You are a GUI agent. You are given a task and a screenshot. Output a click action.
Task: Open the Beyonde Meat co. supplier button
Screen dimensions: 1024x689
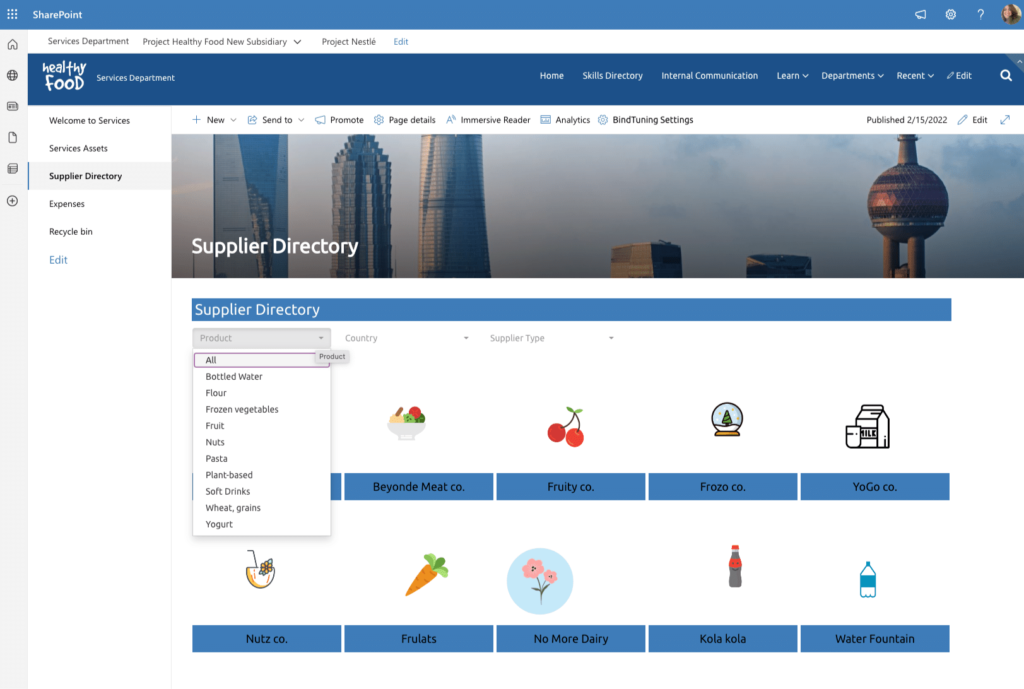419,487
